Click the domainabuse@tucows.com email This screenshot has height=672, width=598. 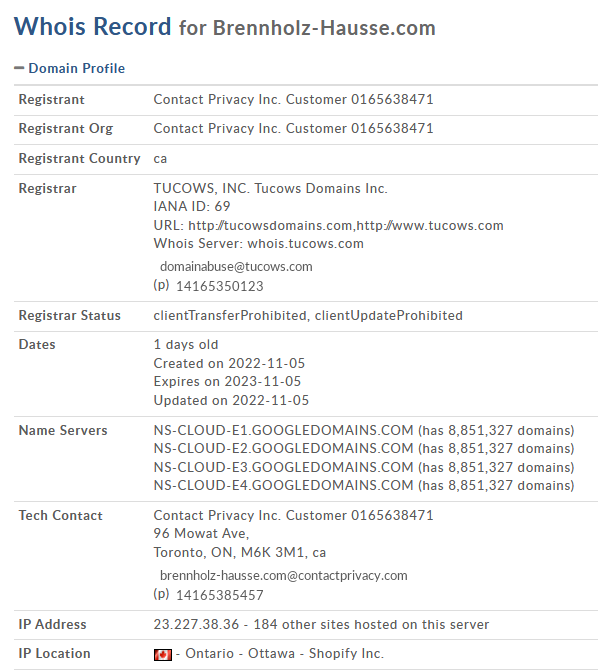pos(236,267)
